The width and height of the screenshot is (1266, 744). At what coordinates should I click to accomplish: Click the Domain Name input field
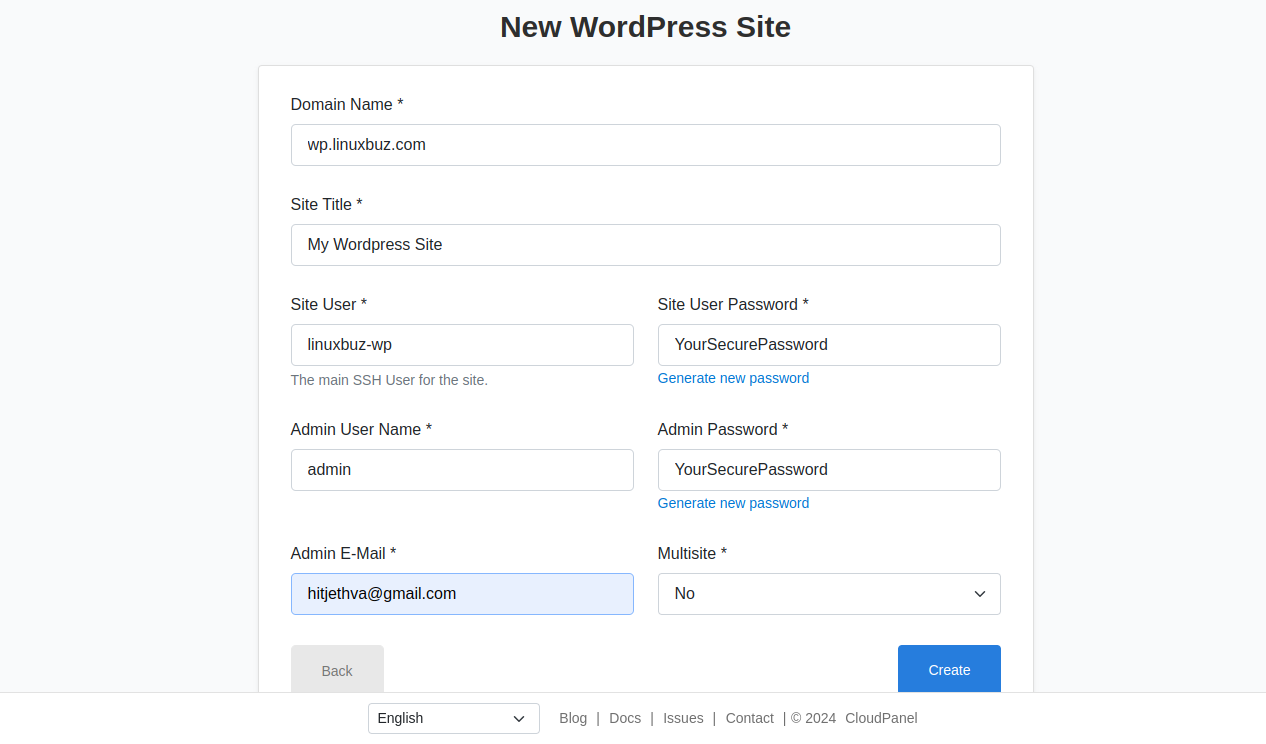point(645,145)
